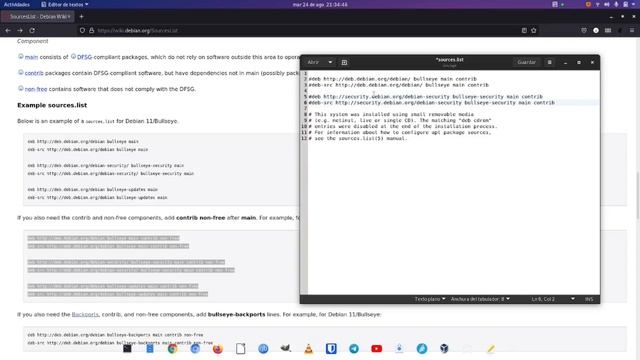
Task: Open the Anchura del tabulador dropdown
Action: (x=480, y=299)
